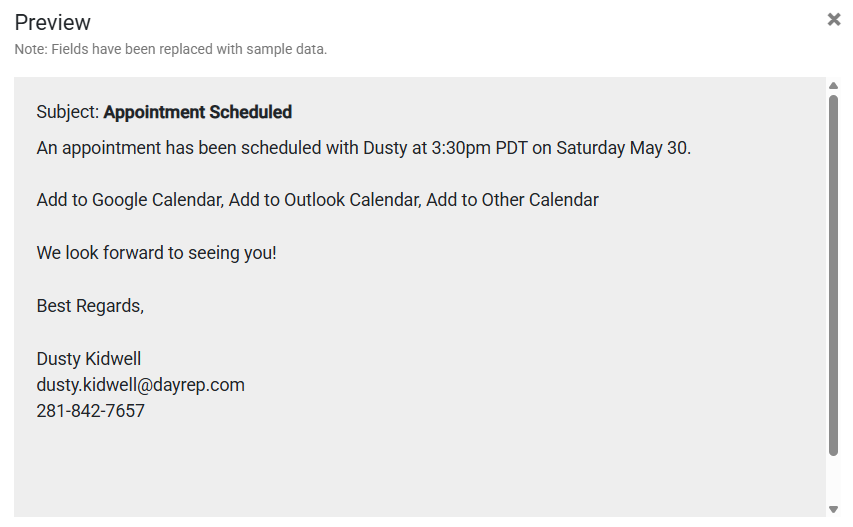The image size is (853, 527).
Task: Click the Preview heading
Action: (53, 22)
